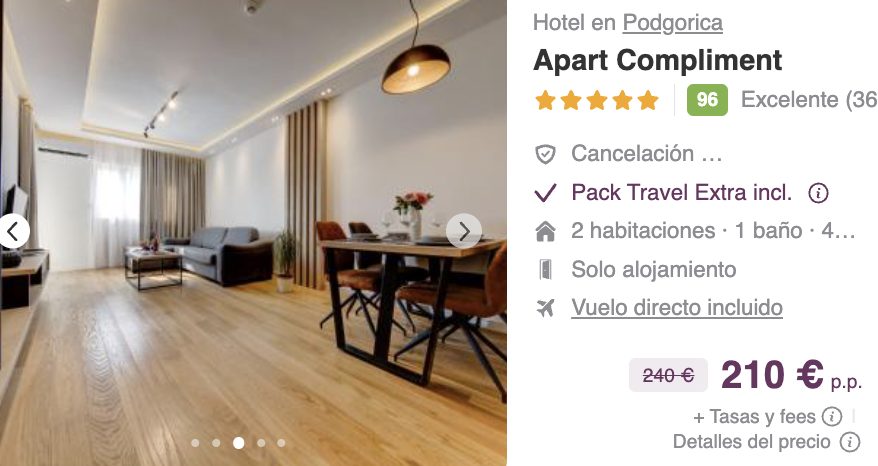The image size is (878, 466).
Task: Click the Detalles del precio text
Action: 751,442
